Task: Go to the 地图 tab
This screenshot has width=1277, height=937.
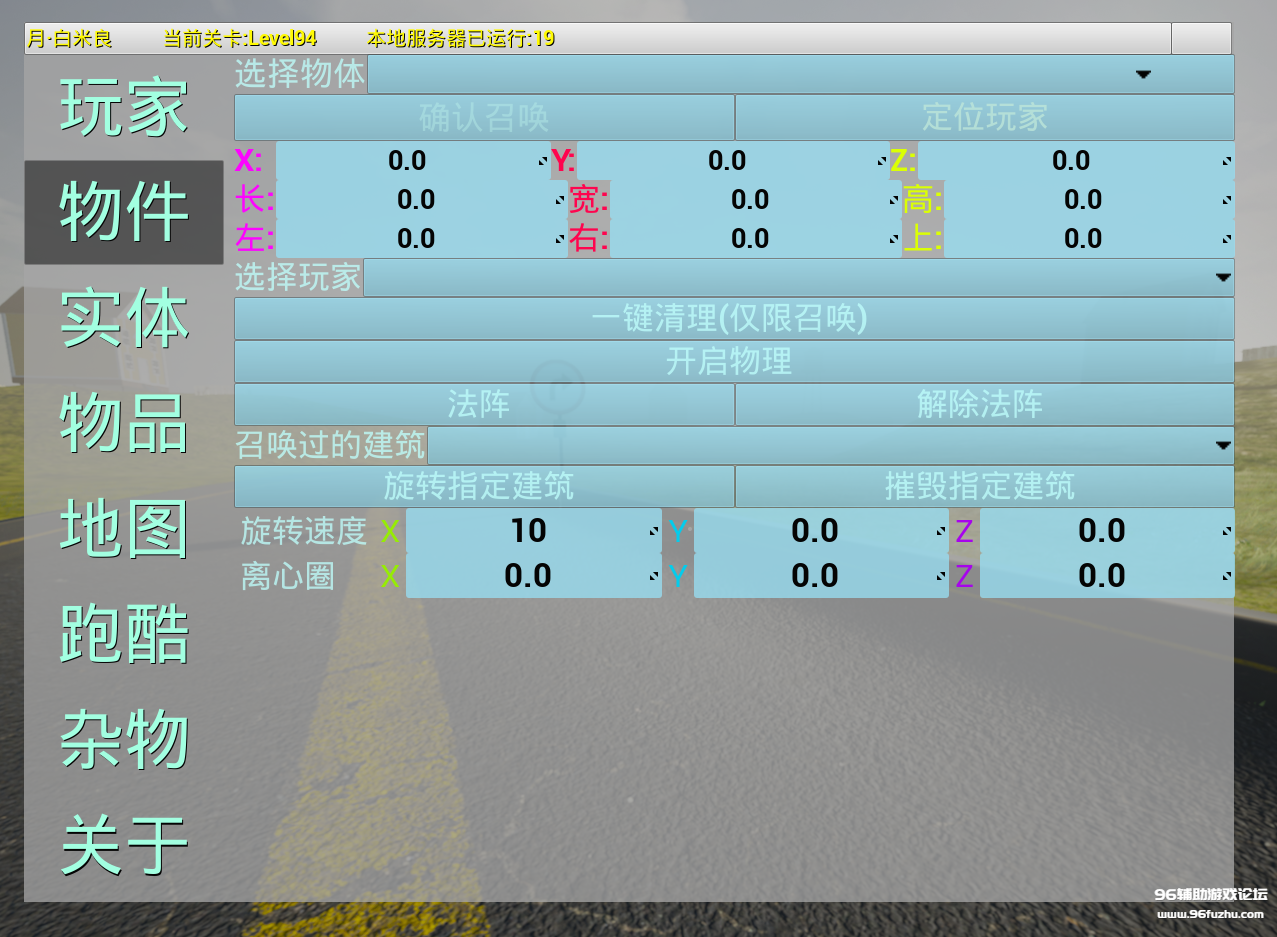Action: [x=124, y=528]
